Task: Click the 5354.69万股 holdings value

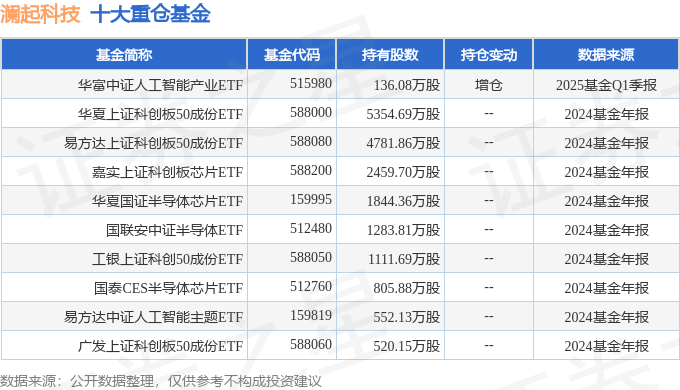Action: pyautogui.click(x=403, y=114)
